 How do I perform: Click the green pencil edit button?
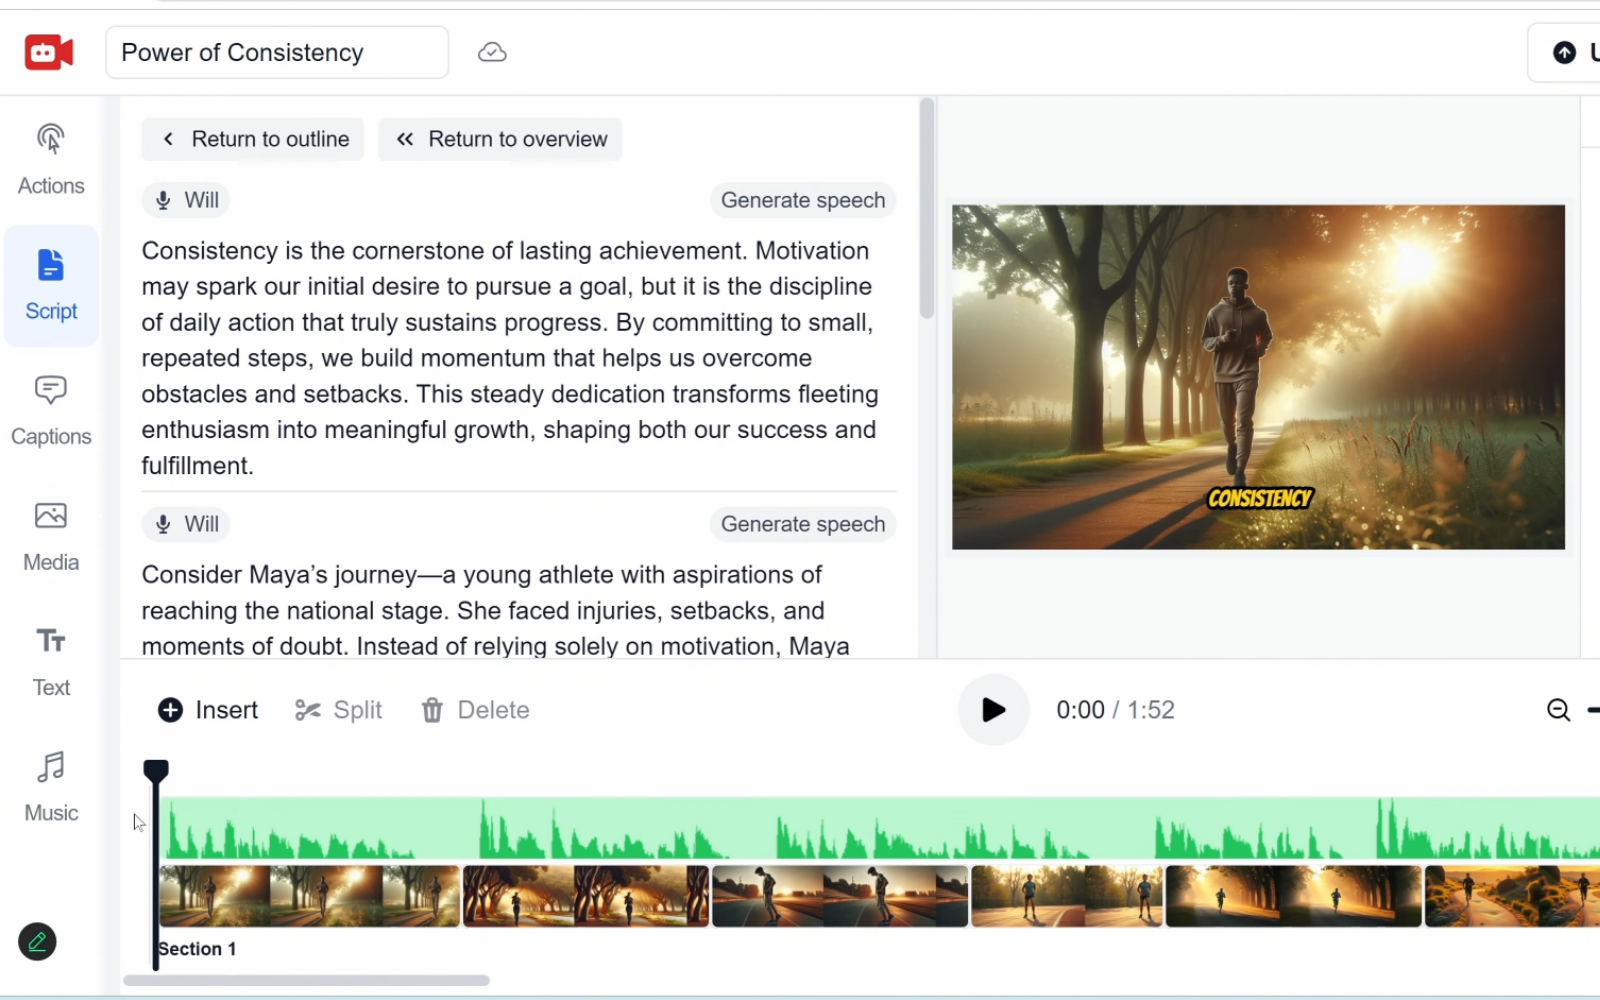click(37, 942)
